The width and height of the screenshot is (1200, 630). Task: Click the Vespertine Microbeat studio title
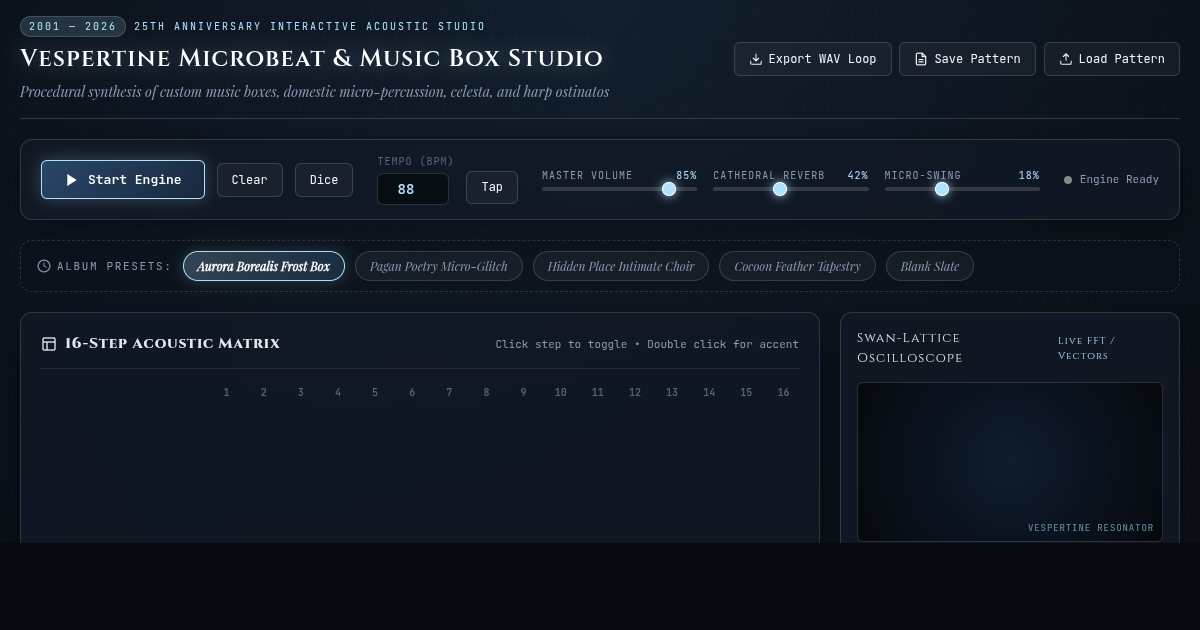tap(311, 58)
